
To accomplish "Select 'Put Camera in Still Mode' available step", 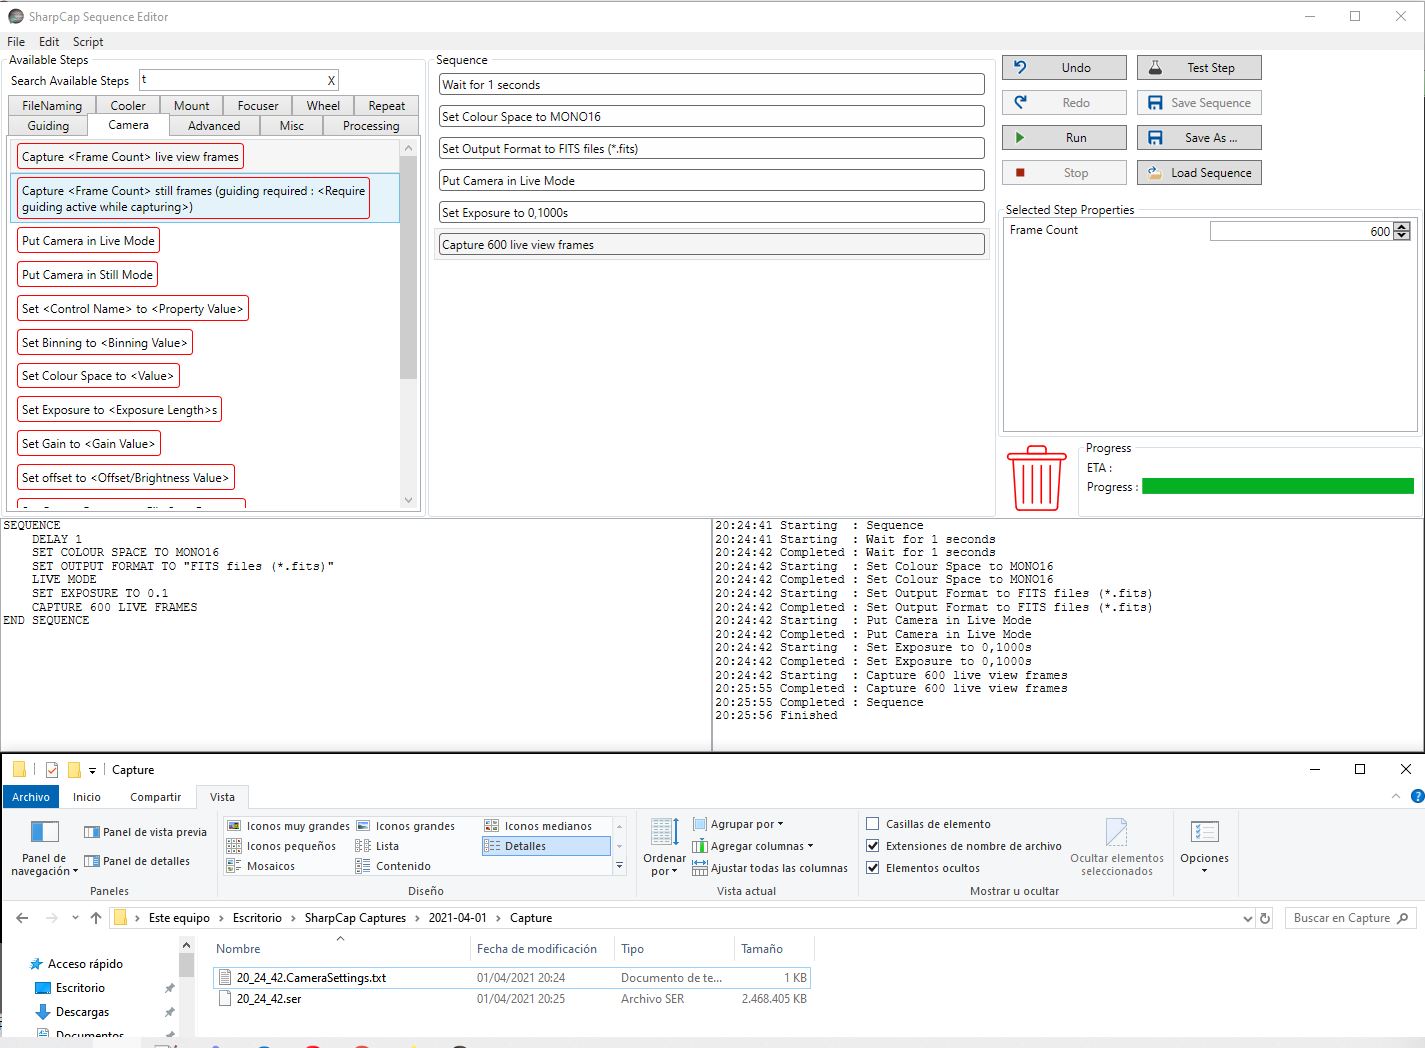I will (x=88, y=275).
